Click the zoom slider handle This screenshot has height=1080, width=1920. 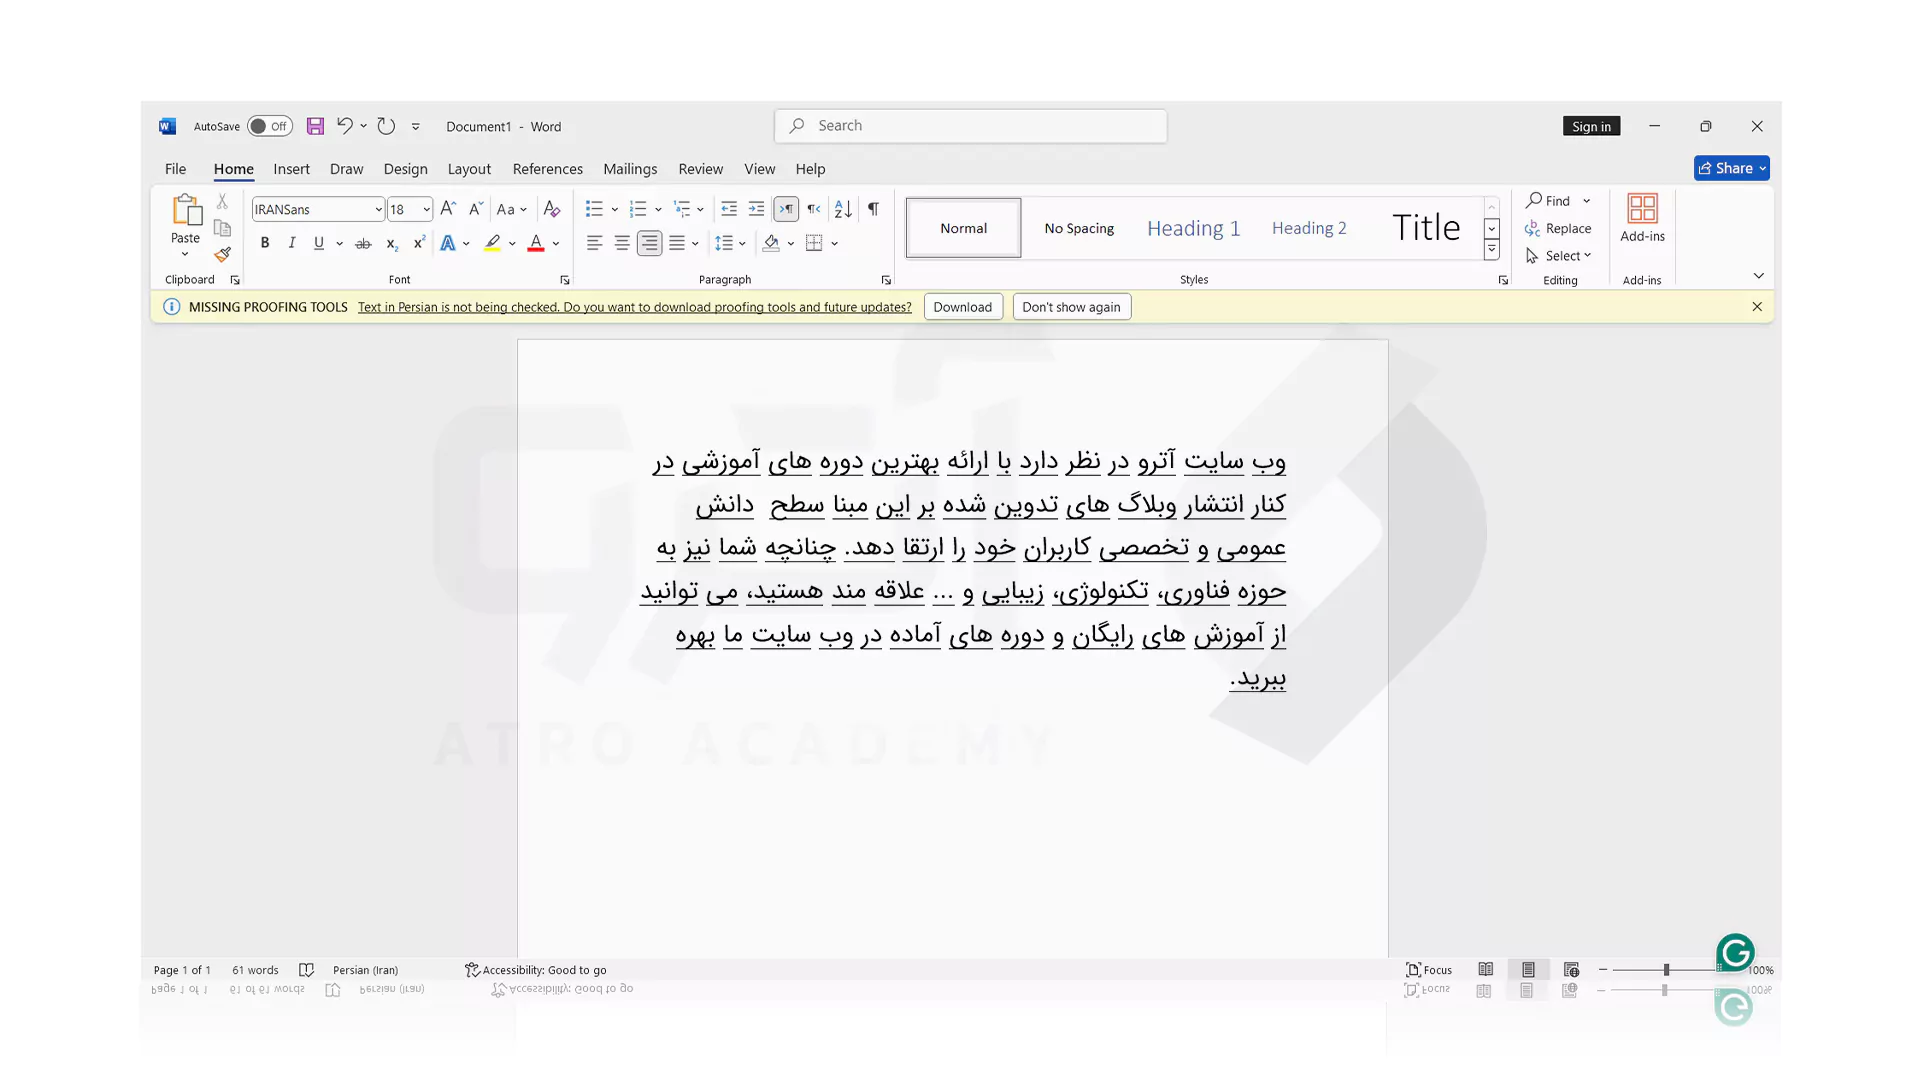click(x=1666, y=970)
